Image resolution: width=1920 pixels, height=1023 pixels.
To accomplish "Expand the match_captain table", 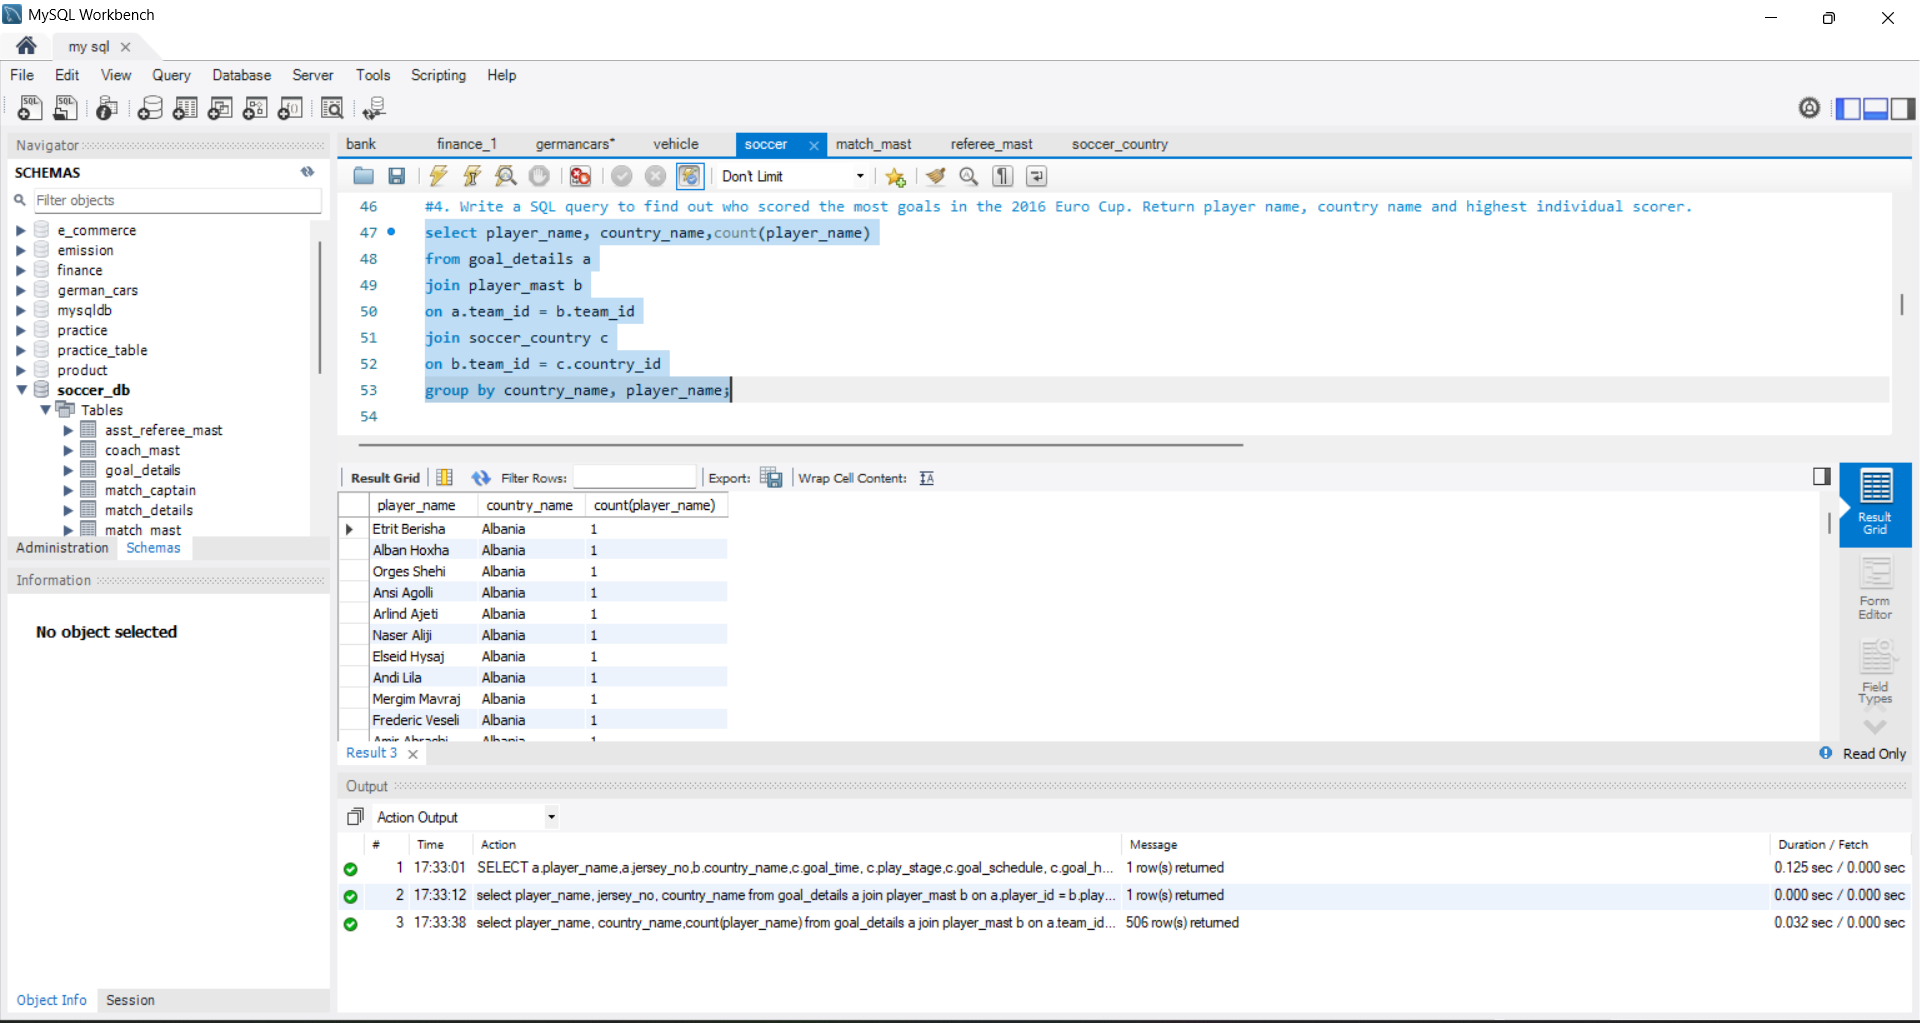I will pyautogui.click(x=68, y=490).
